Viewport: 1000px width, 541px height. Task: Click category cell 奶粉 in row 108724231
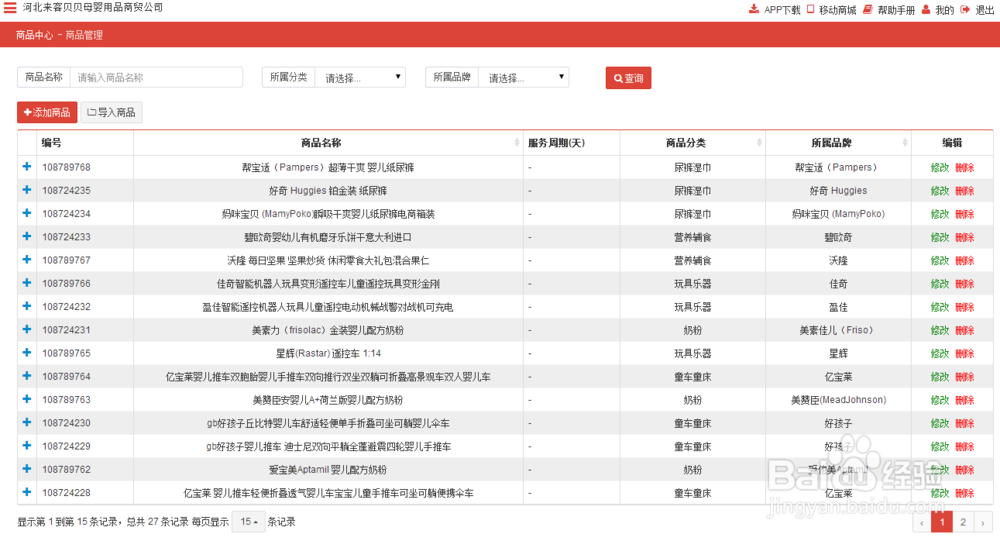pos(693,330)
